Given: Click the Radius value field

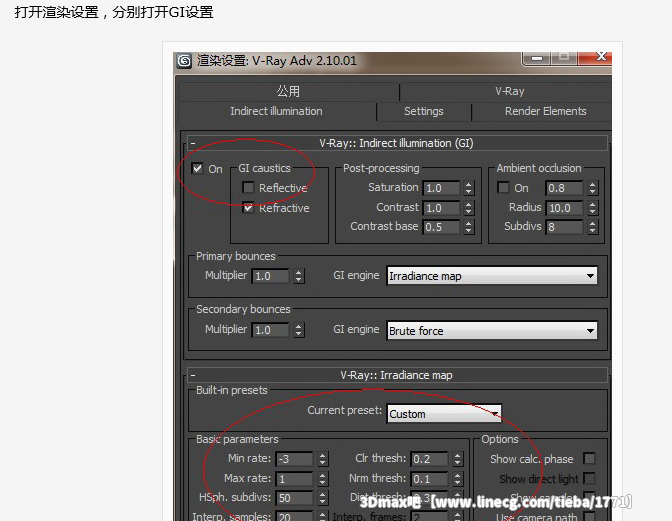Looking at the screenshot, I should (x=564, y=208).
